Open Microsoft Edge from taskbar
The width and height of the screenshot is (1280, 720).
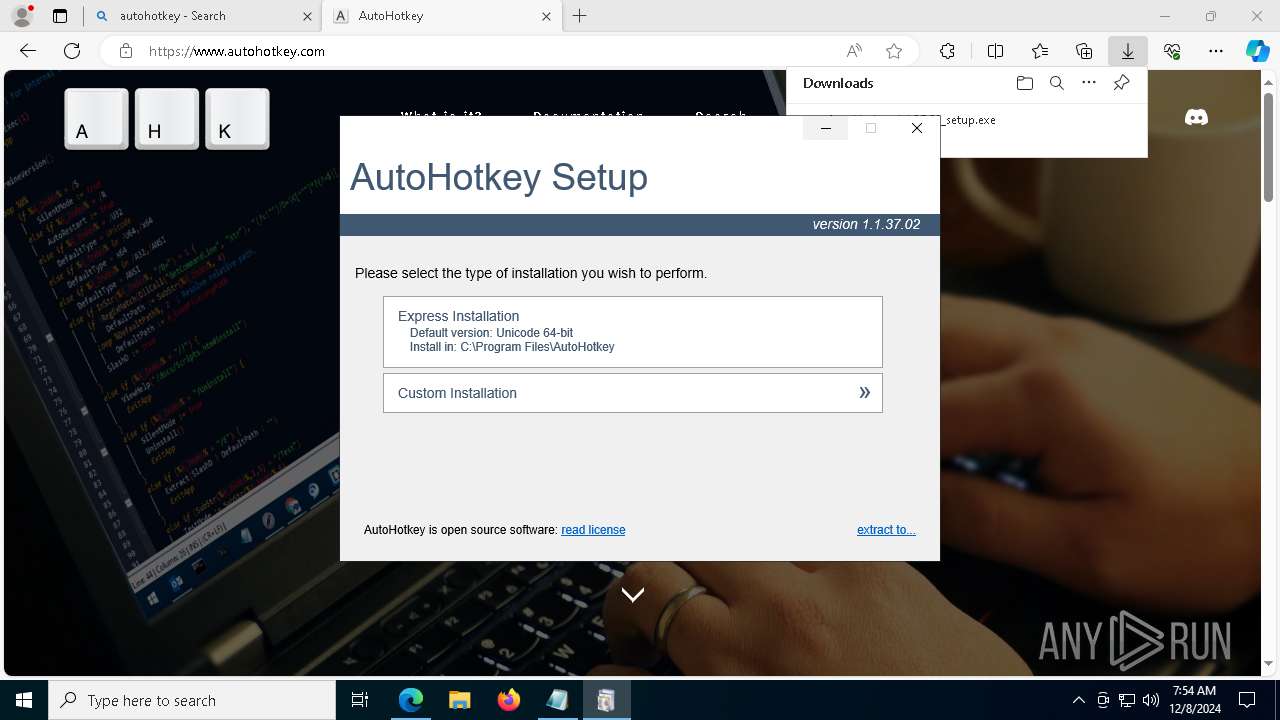411,700
